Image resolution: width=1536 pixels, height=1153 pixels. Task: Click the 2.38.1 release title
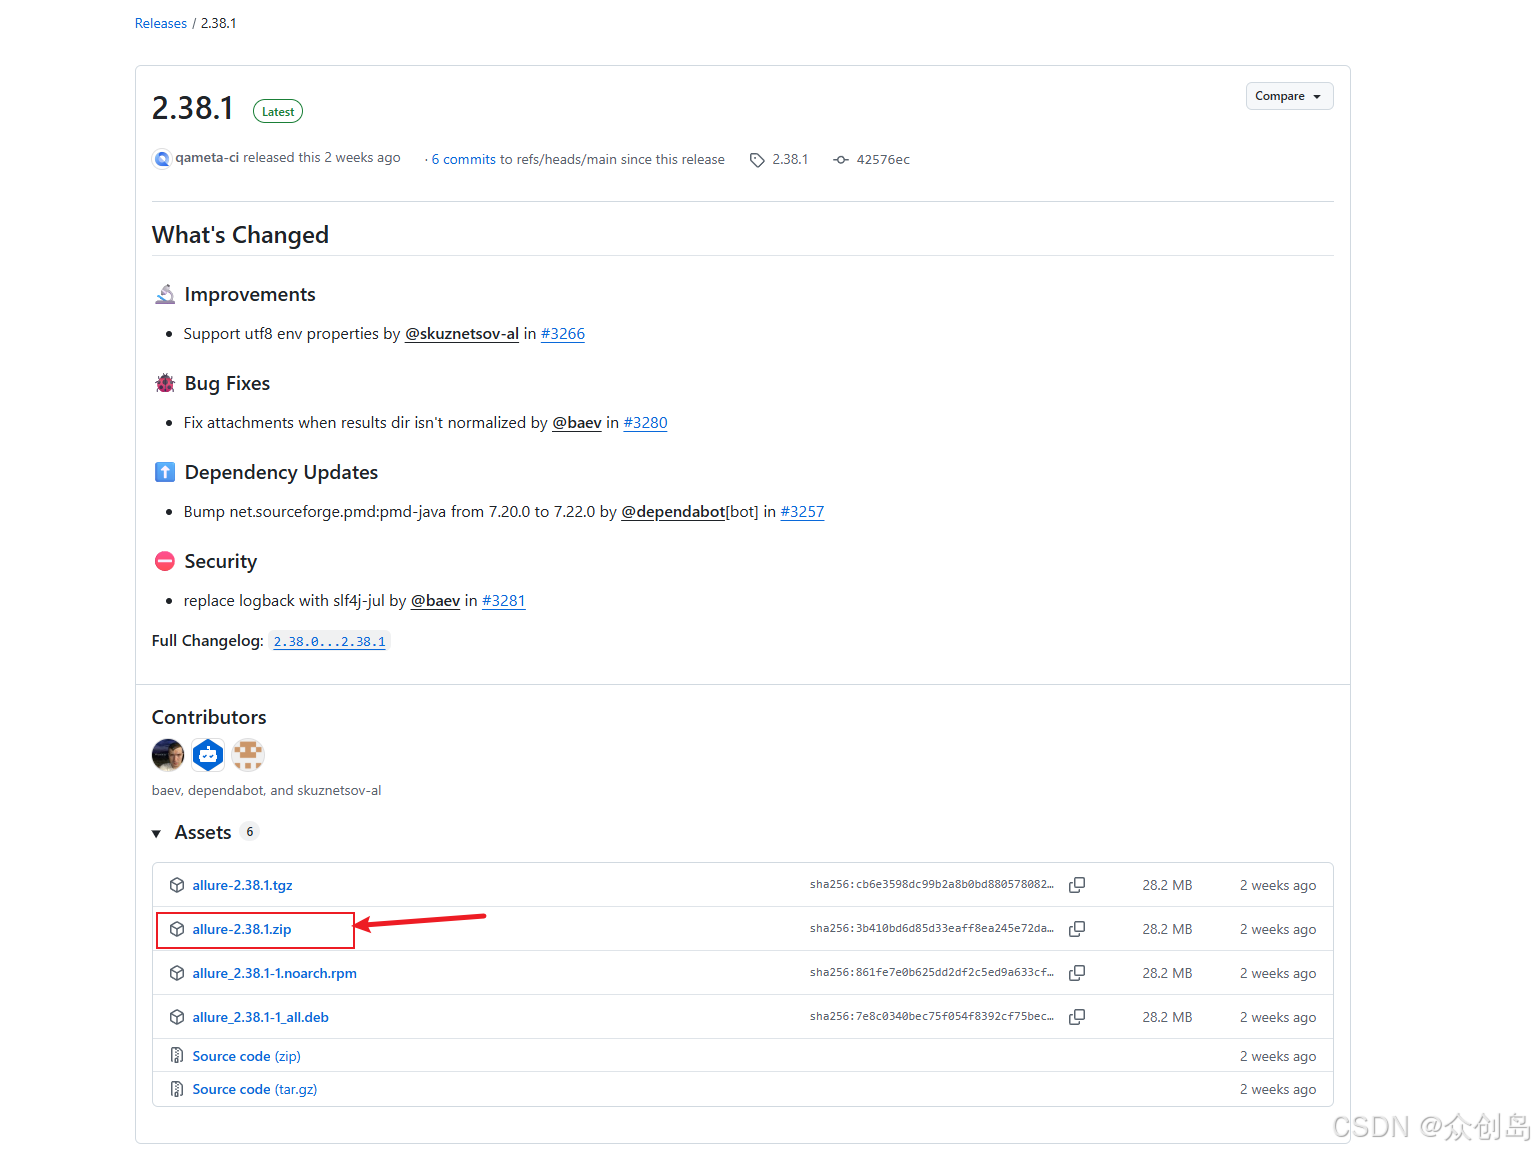click(193, 108)
